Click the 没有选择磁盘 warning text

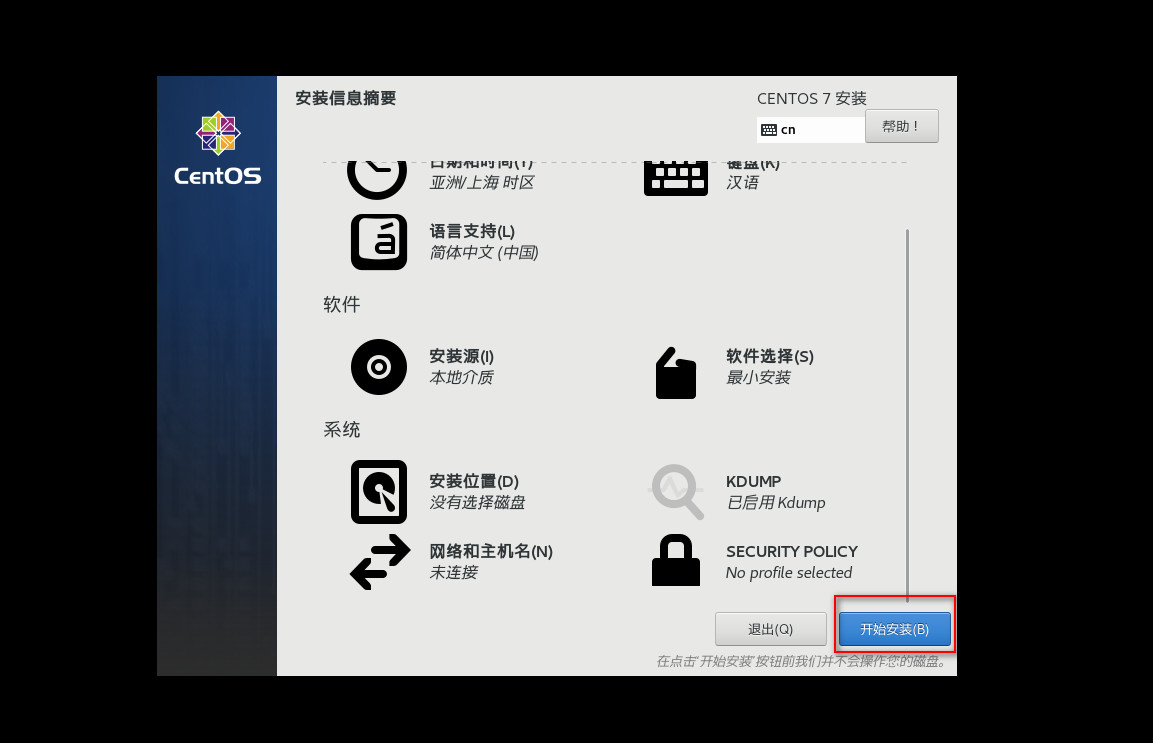tap(478, 503)
